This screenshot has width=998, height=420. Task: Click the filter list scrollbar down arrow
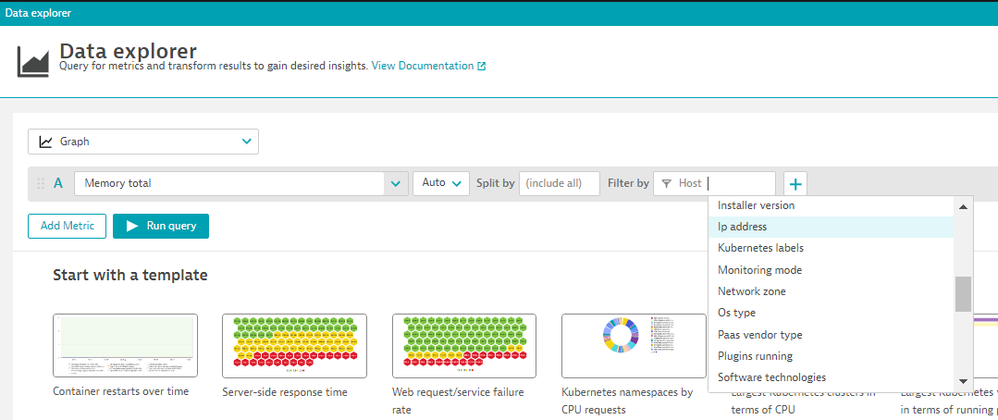[963, 381]
